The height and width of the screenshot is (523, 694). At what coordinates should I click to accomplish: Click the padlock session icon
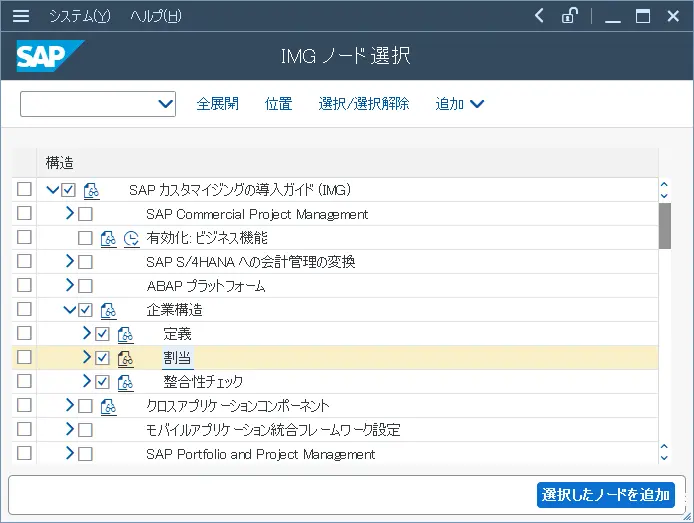coord(569,16)
